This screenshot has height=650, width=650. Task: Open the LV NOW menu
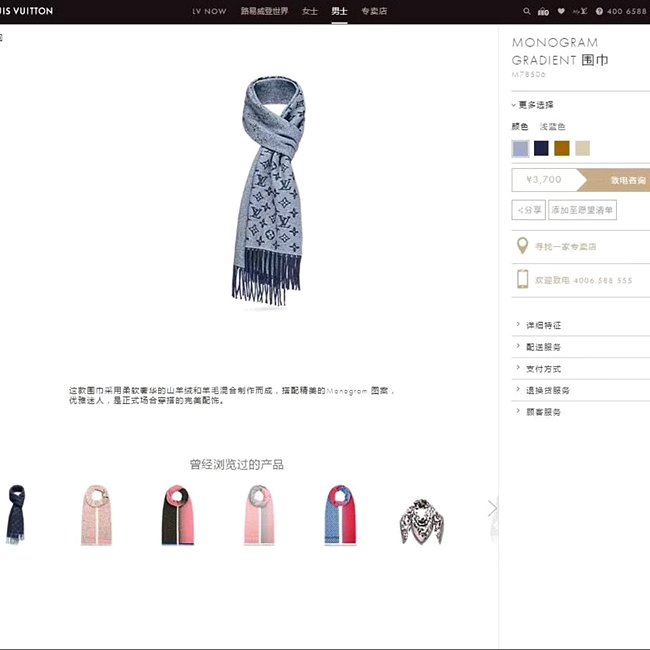(209, 11)
